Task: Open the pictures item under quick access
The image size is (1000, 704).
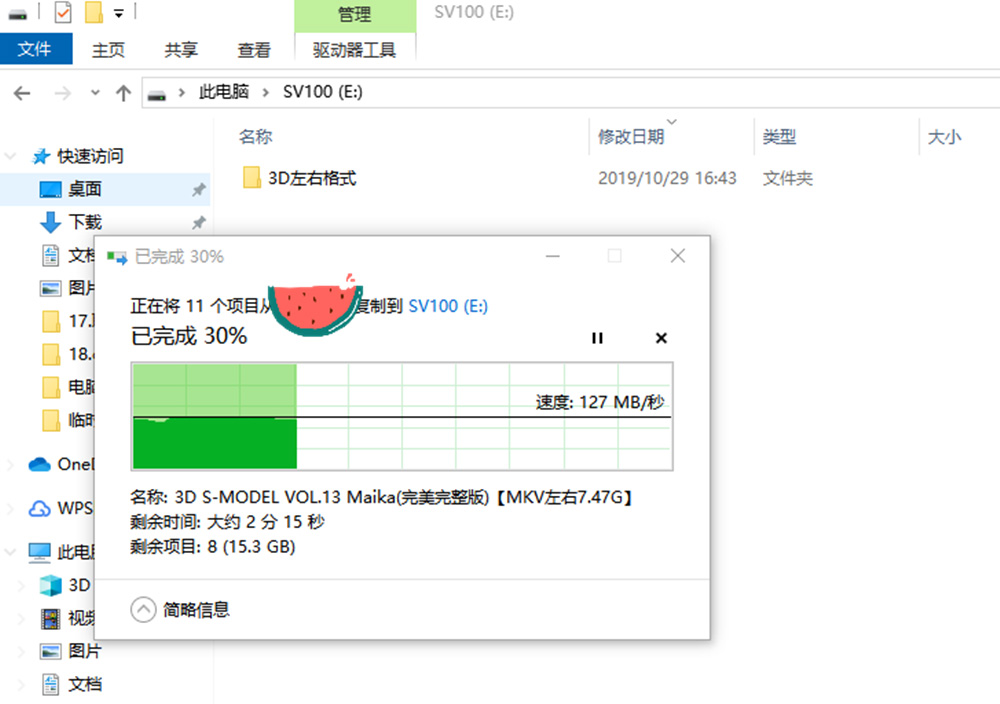Action: pos(67,288)
